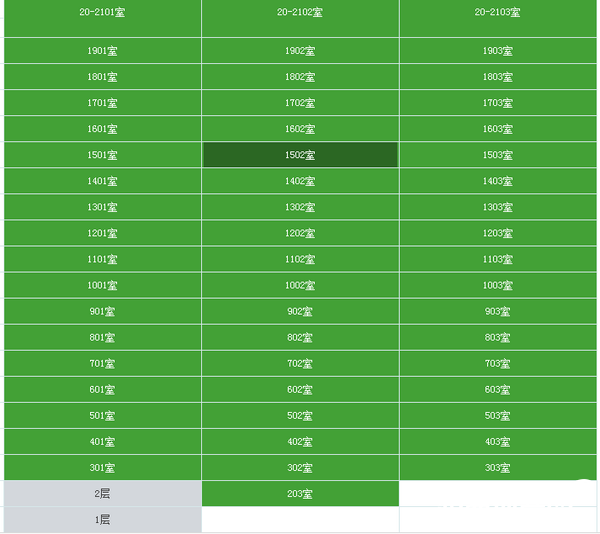Image resolution: width=600 pixels, height=534 pixels.
Task: Click unit 303室
Action: point(498,467)
